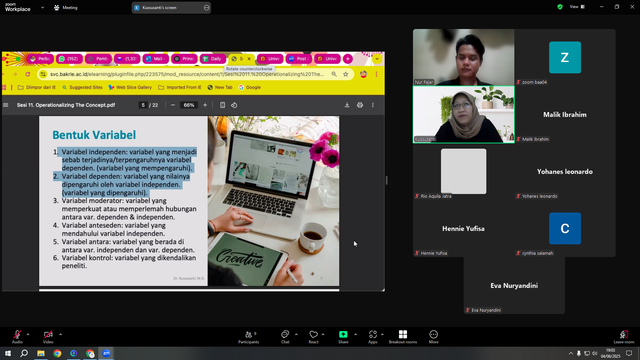Image resolution: width=640 pixels, height=360 pixels.
Task: Zoom in the PDF with plus
Action: click(205, 105)
